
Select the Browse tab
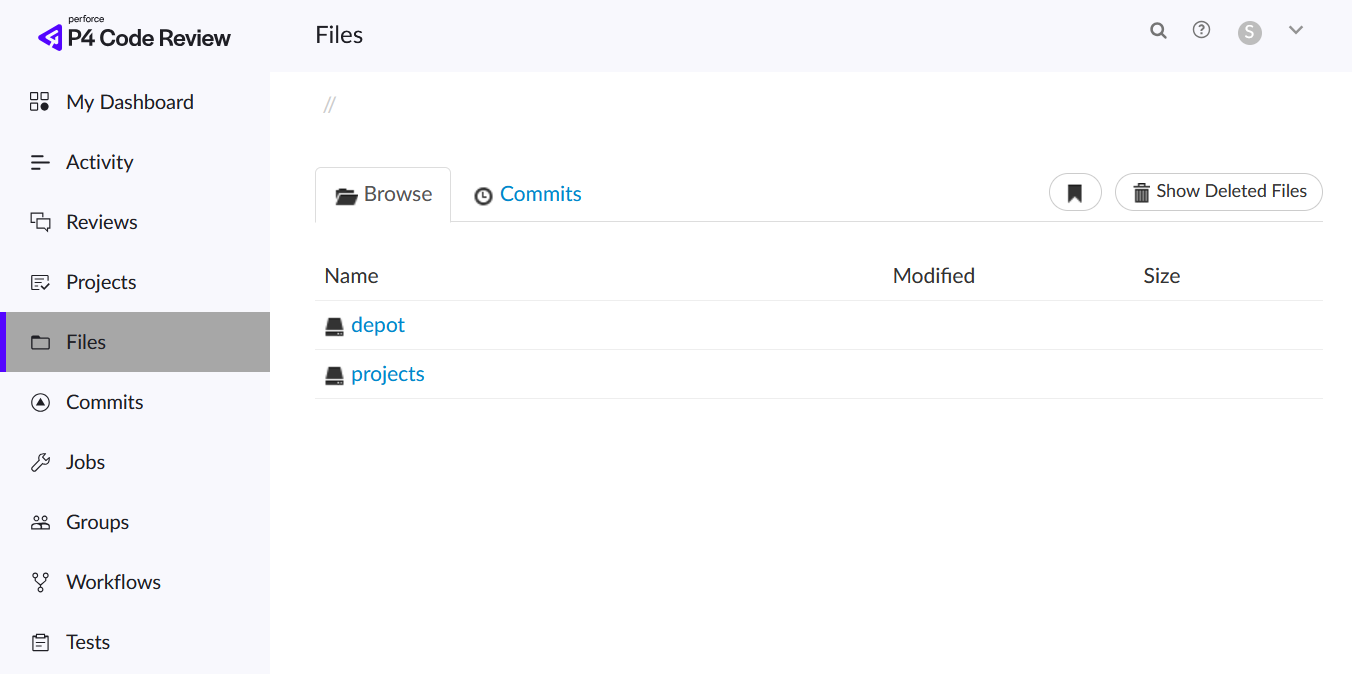383,194
